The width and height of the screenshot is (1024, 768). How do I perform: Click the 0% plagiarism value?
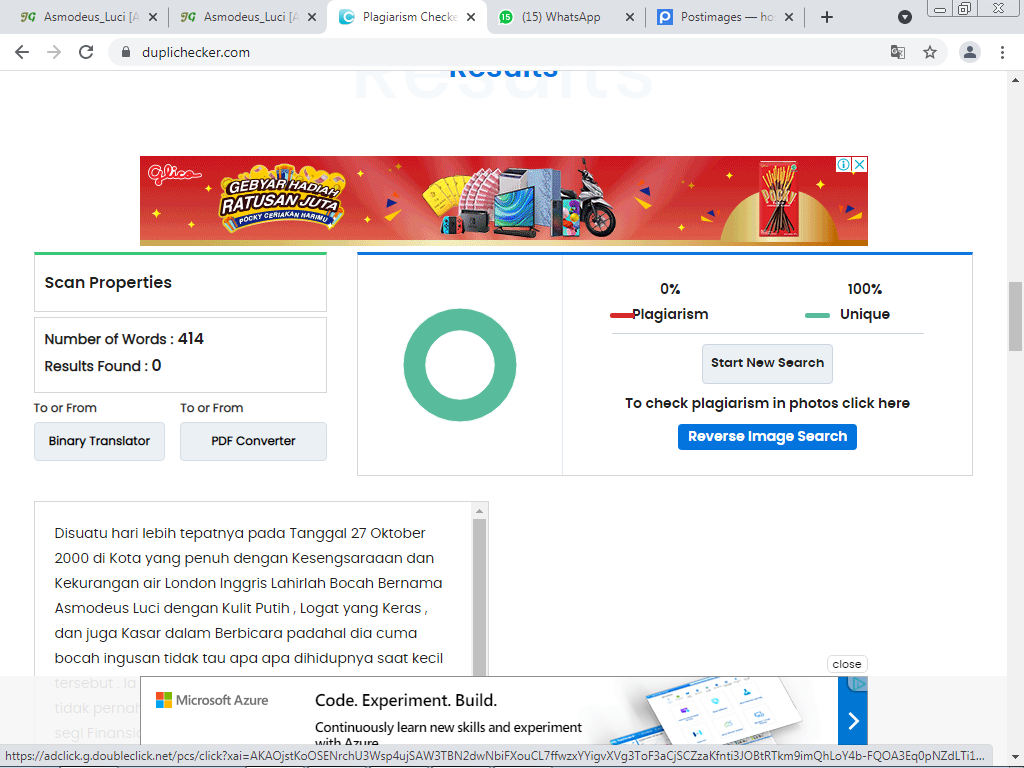(x=670, y=289)
